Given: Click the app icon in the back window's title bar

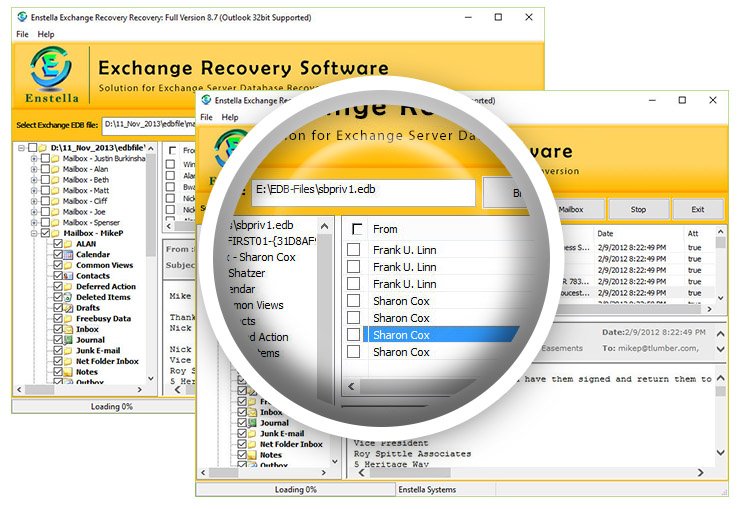Looking at the screenshot, I should pos(22,17).
